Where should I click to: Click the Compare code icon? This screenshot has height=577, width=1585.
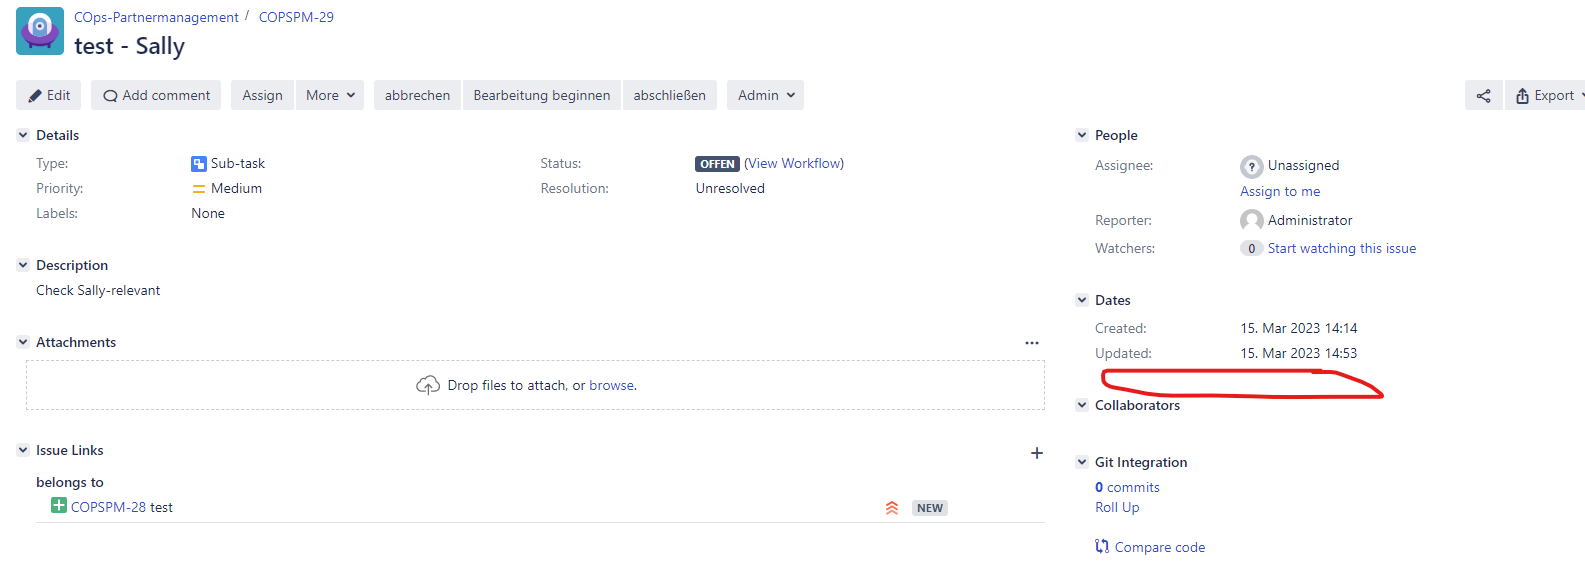tap(1102, 547)
